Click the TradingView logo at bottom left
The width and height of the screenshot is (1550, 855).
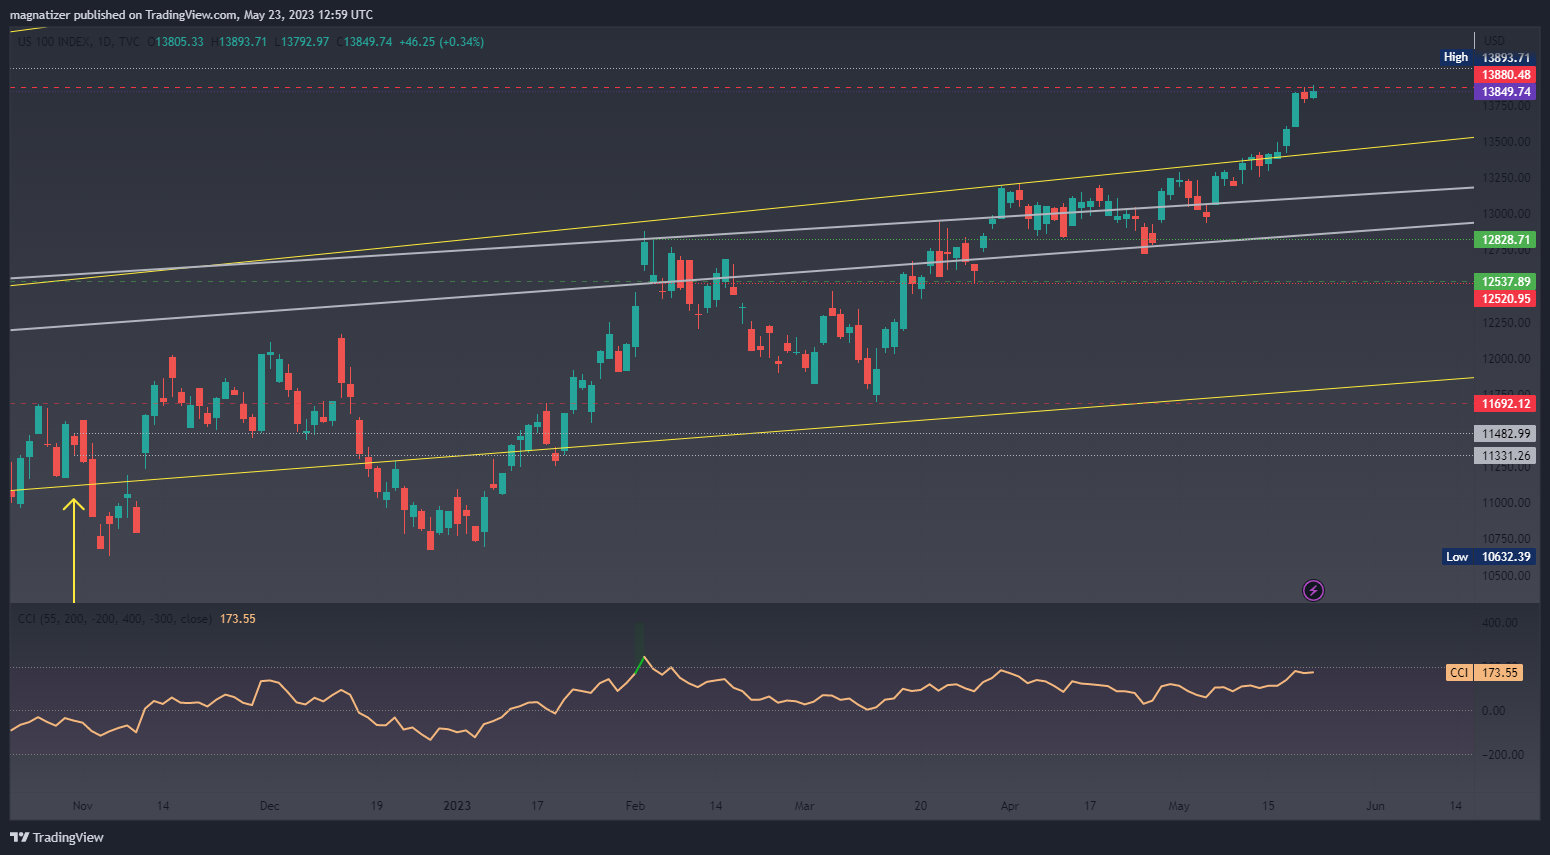57,837
